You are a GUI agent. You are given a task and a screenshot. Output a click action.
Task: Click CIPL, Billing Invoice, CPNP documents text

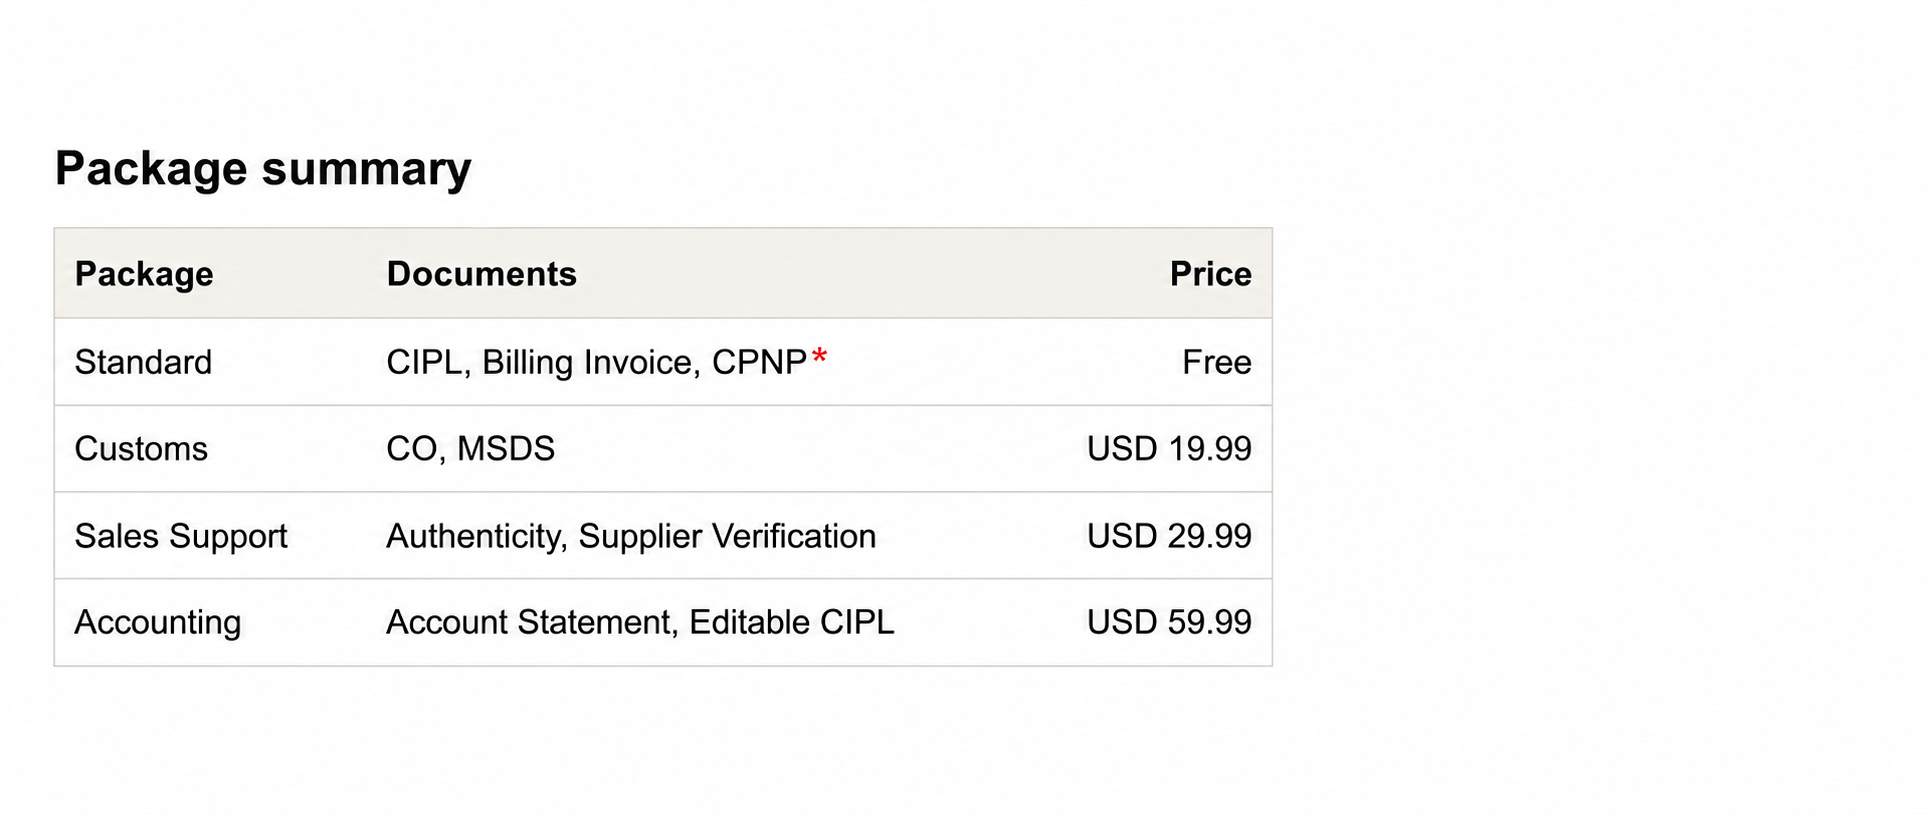click(x=597, y=362)
